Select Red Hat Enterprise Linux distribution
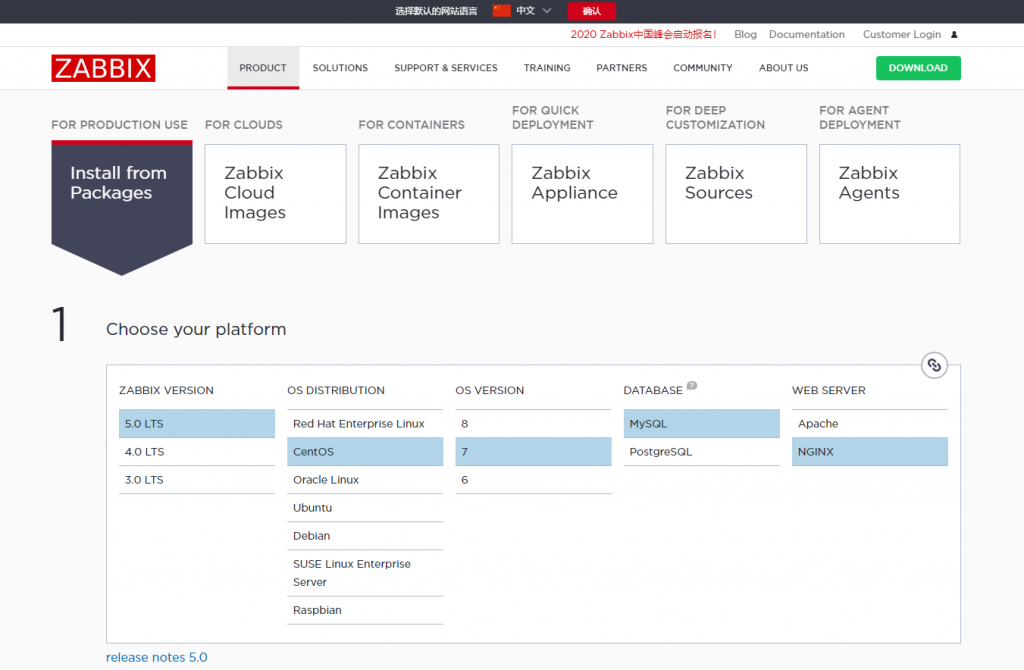 [x=365, y=424]
